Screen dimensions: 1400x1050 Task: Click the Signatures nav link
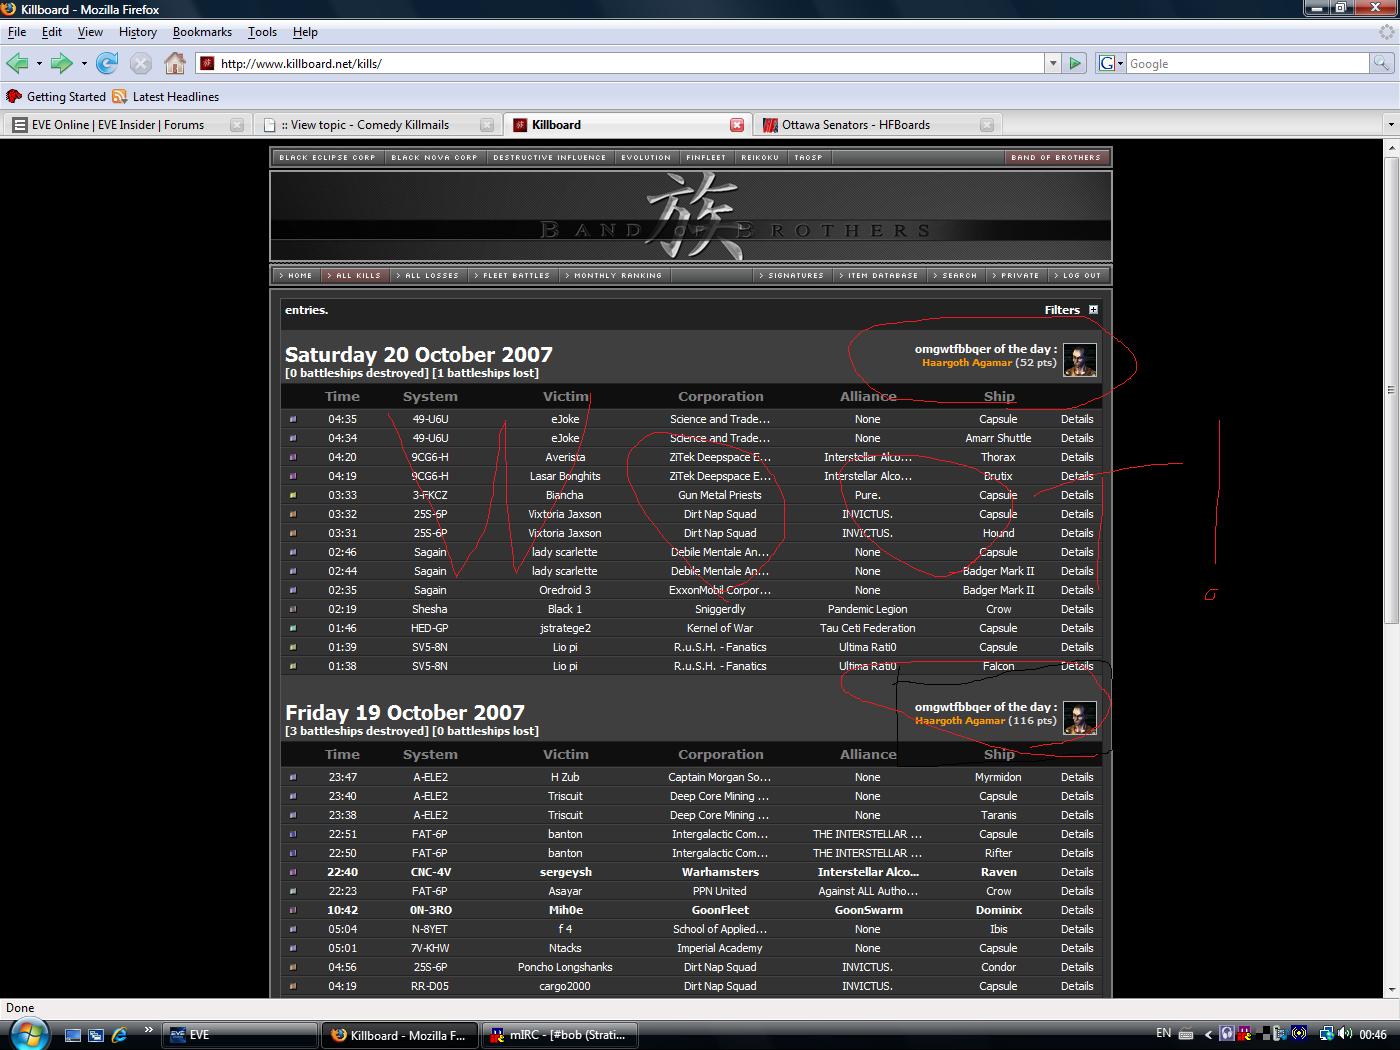click(x=795, y=276)
